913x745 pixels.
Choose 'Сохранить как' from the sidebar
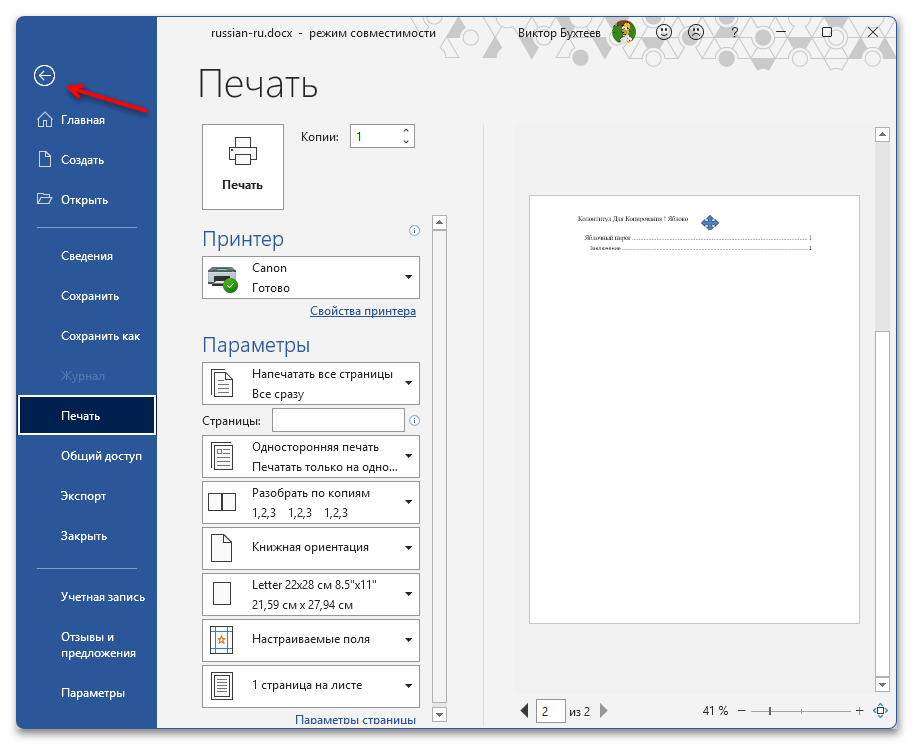87,336
